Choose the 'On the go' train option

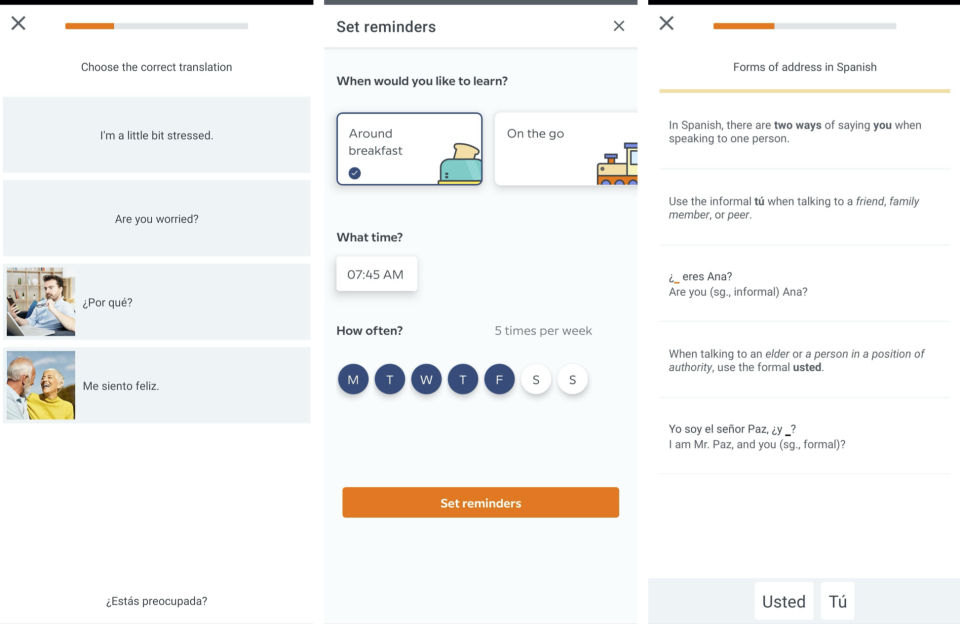tap(566, 148)
